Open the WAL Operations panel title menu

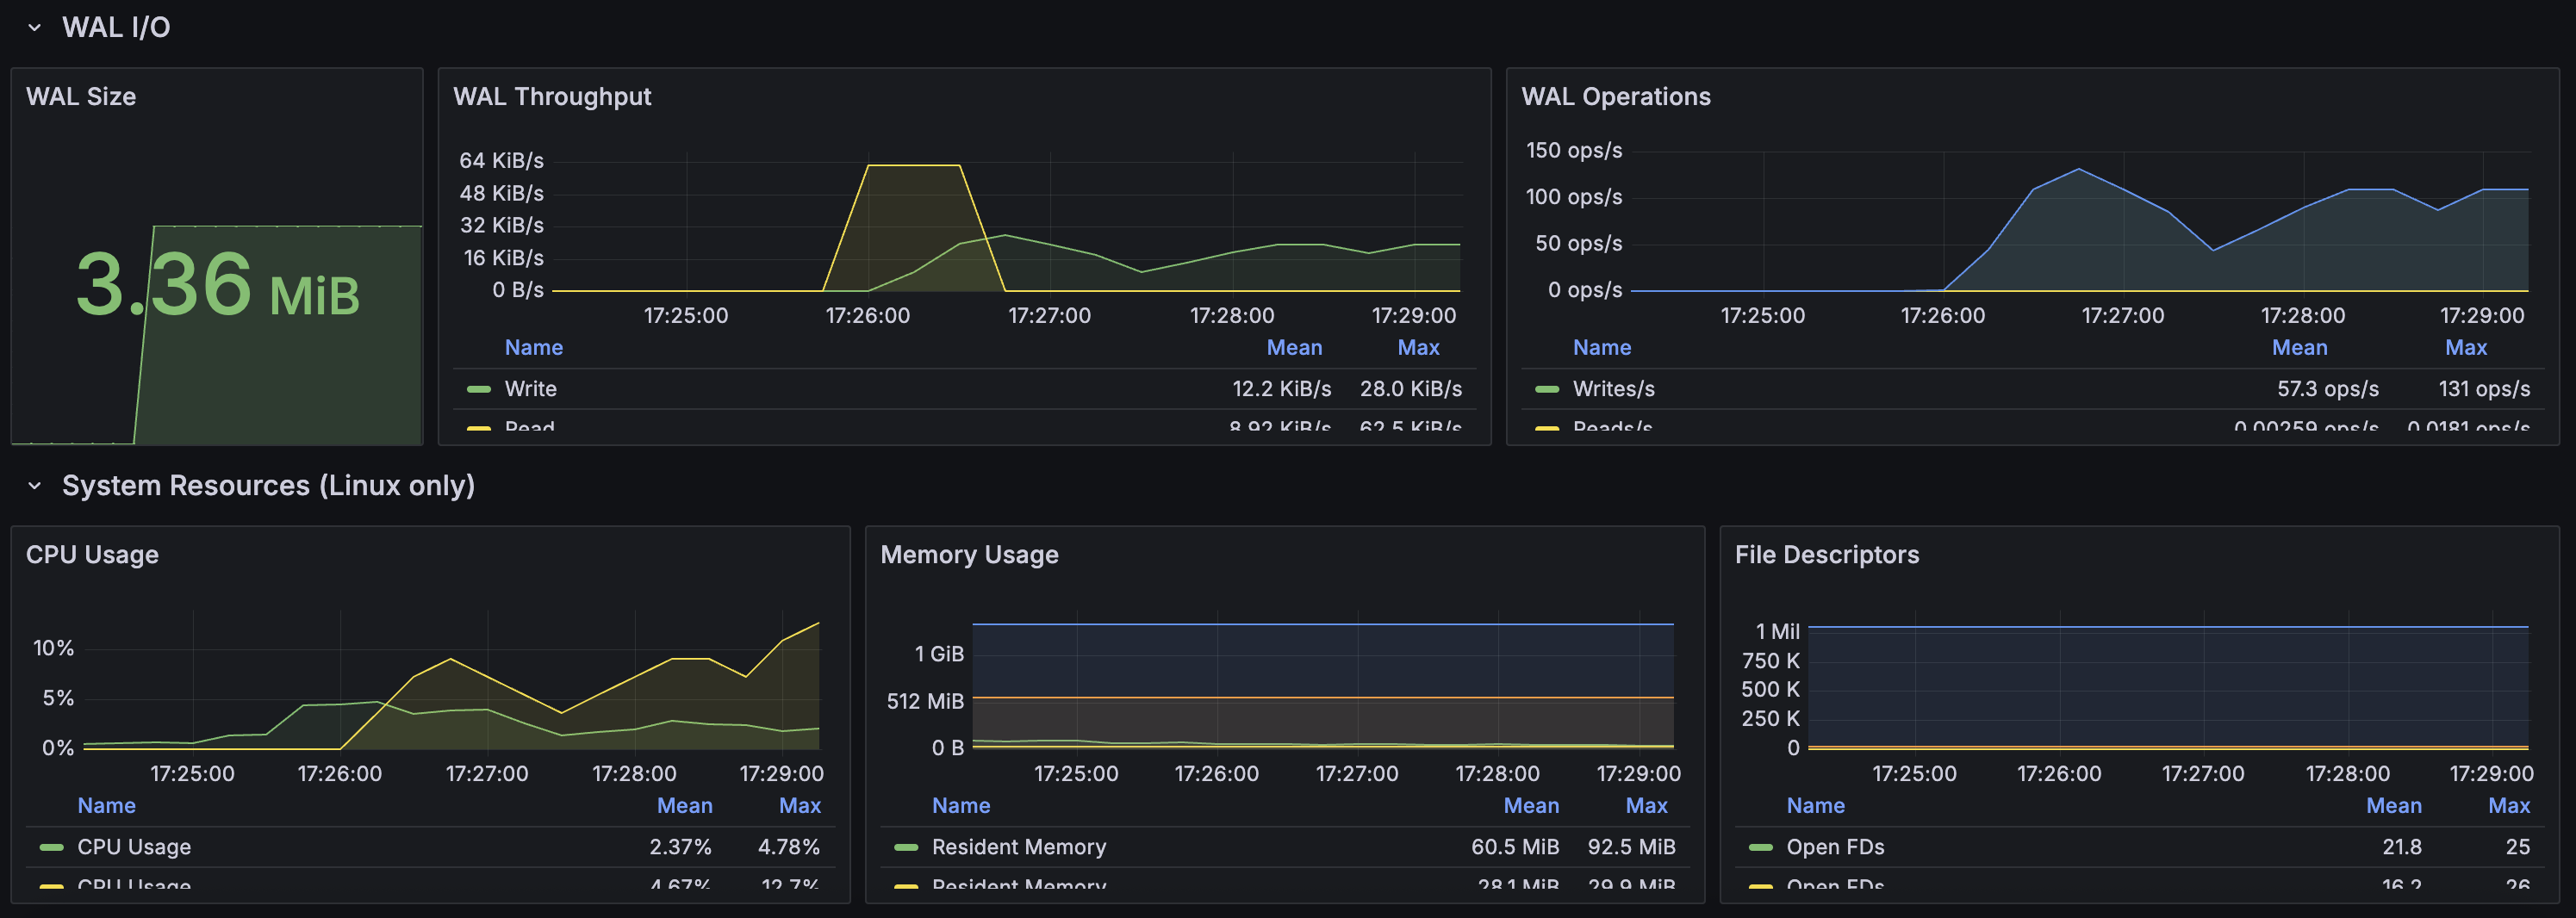pos(1615,97)
